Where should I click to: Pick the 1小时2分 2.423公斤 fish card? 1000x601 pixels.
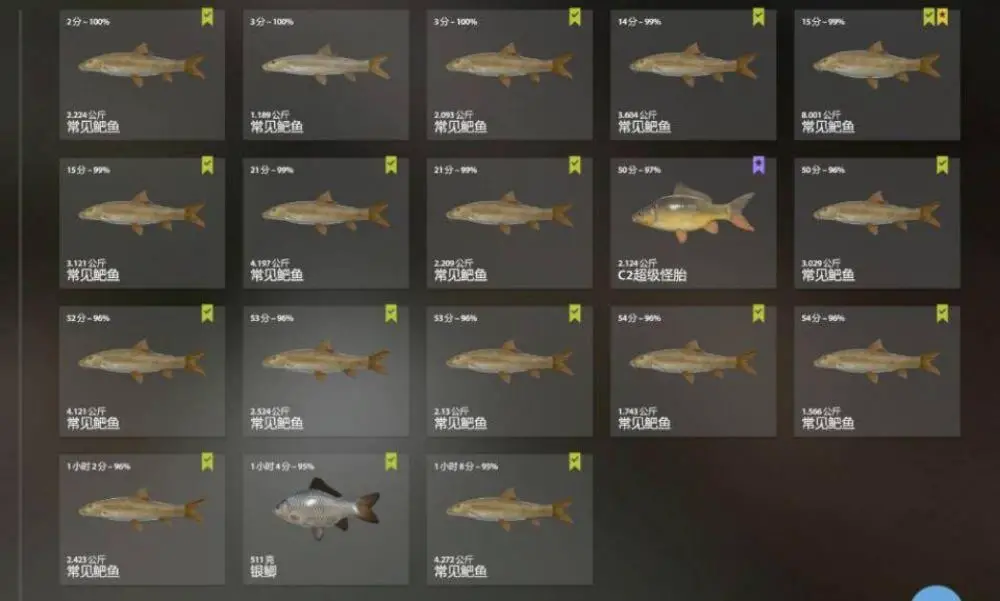142,519
